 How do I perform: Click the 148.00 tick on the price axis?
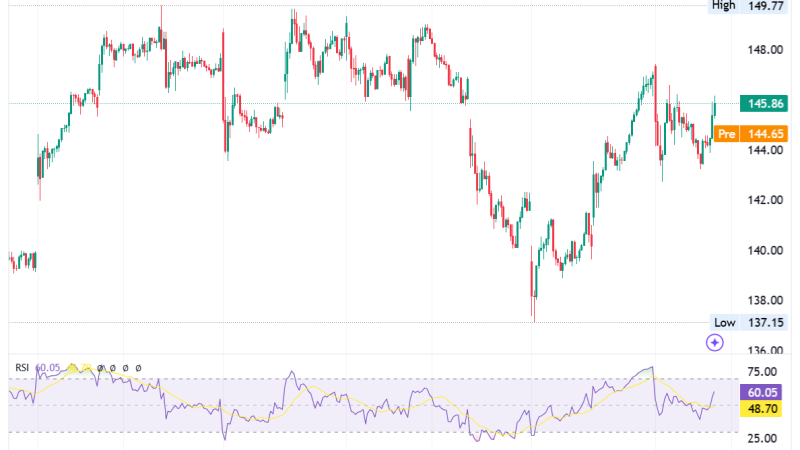(765, 50)
